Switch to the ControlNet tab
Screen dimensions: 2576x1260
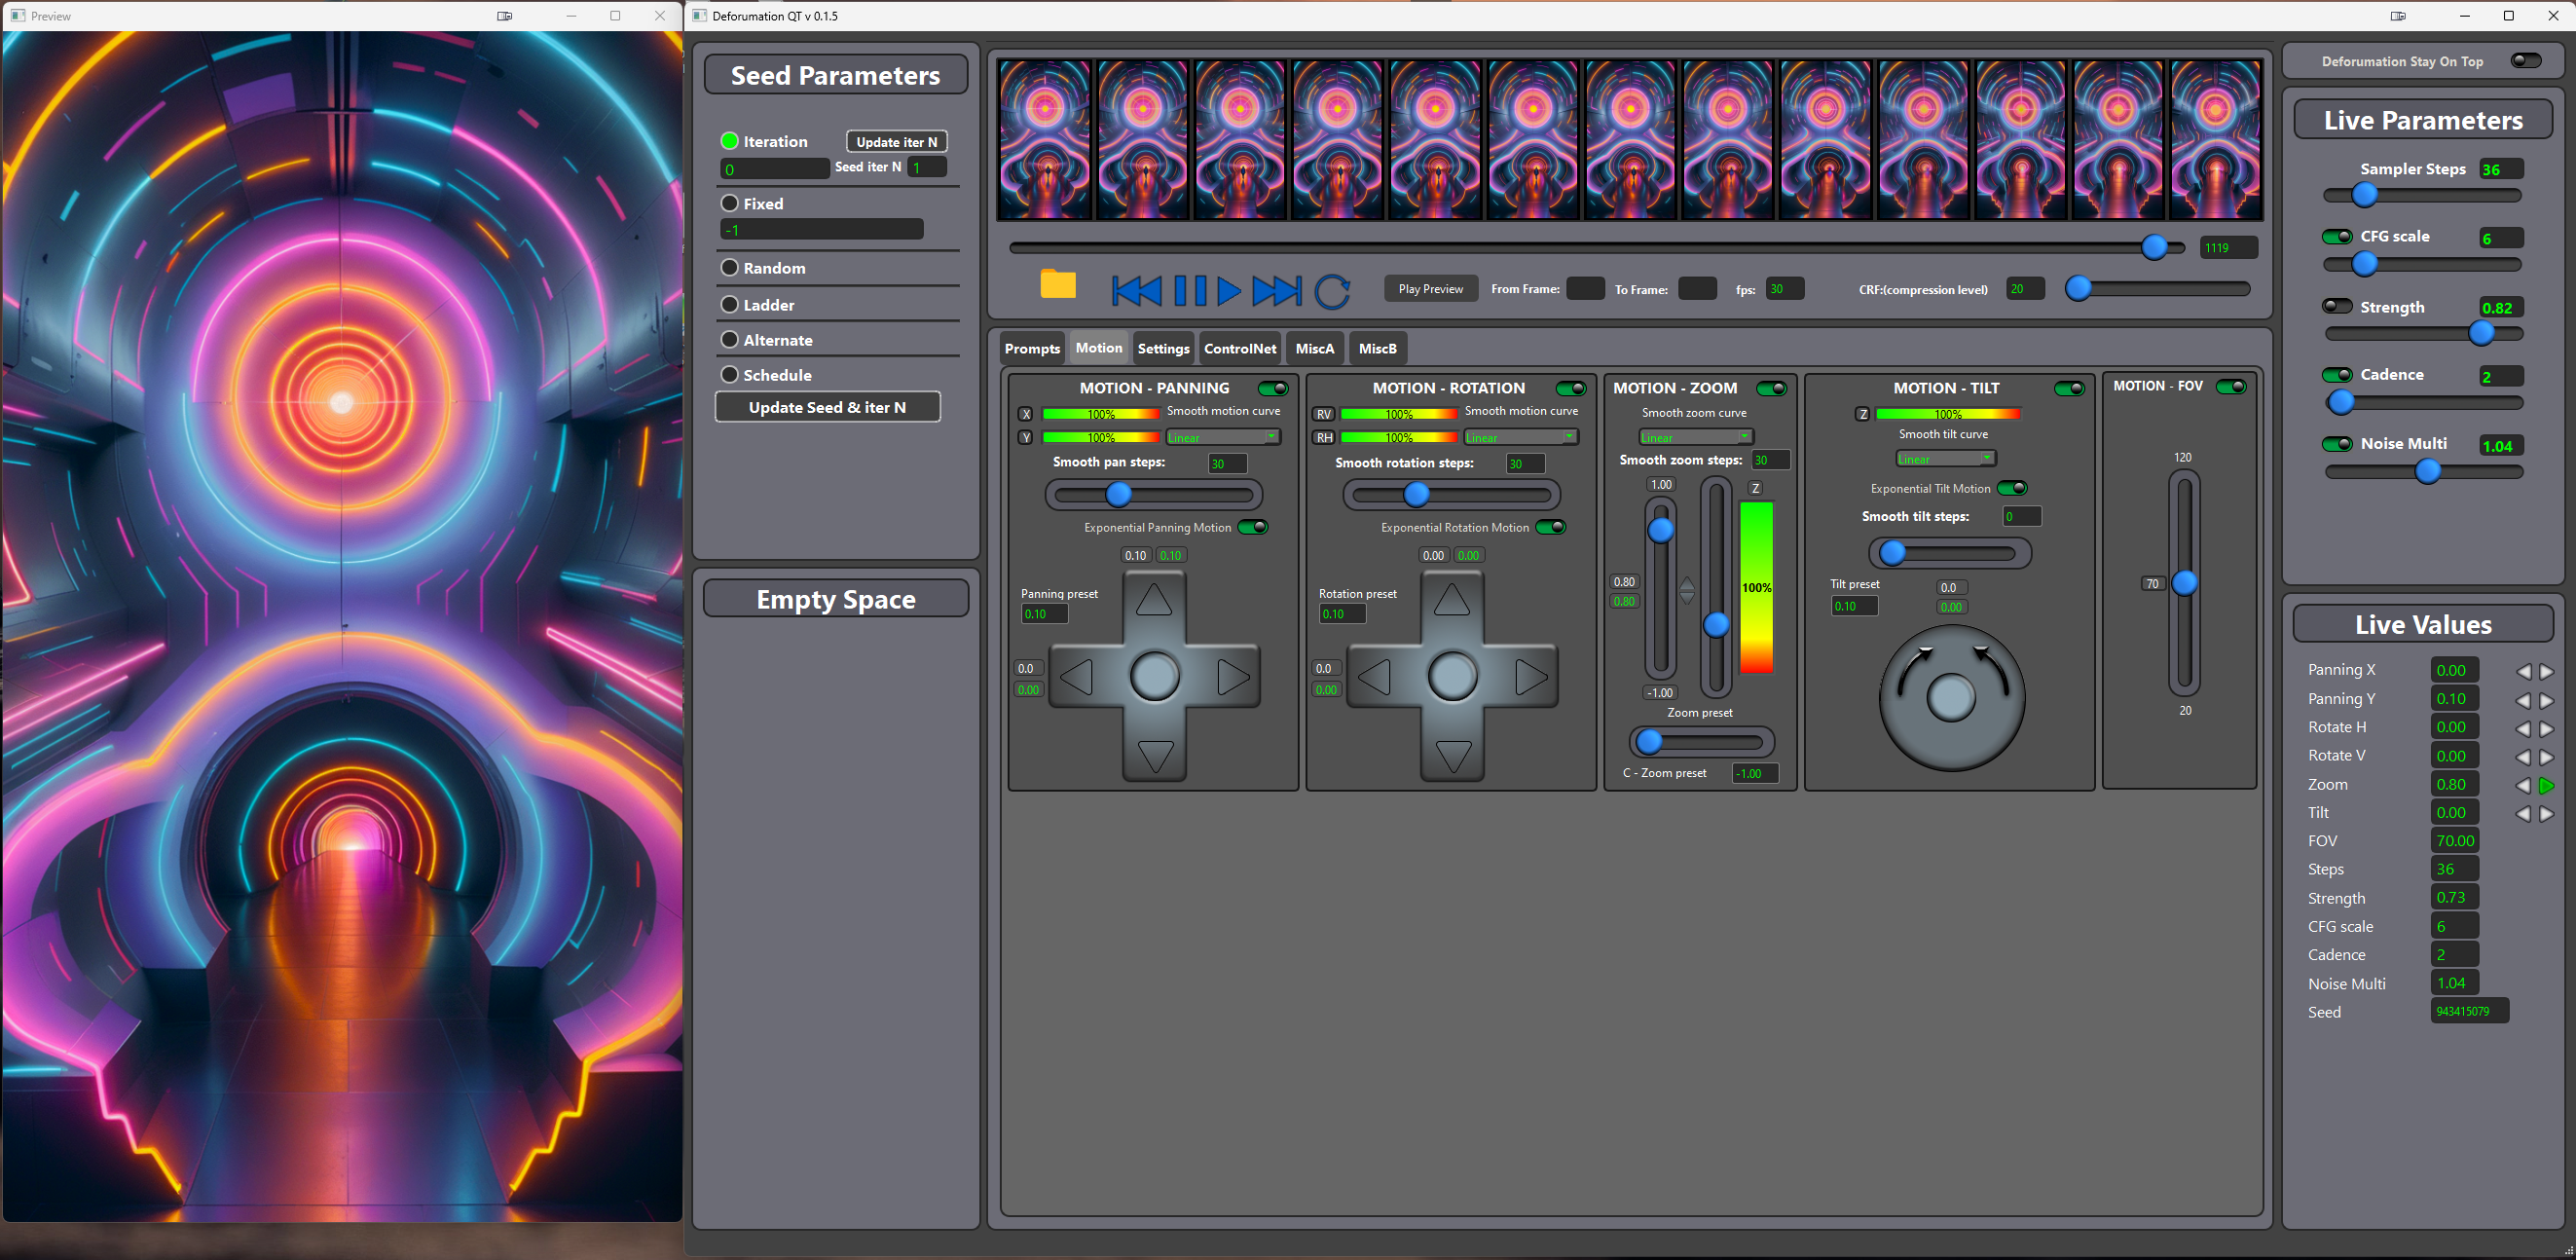1239,348
